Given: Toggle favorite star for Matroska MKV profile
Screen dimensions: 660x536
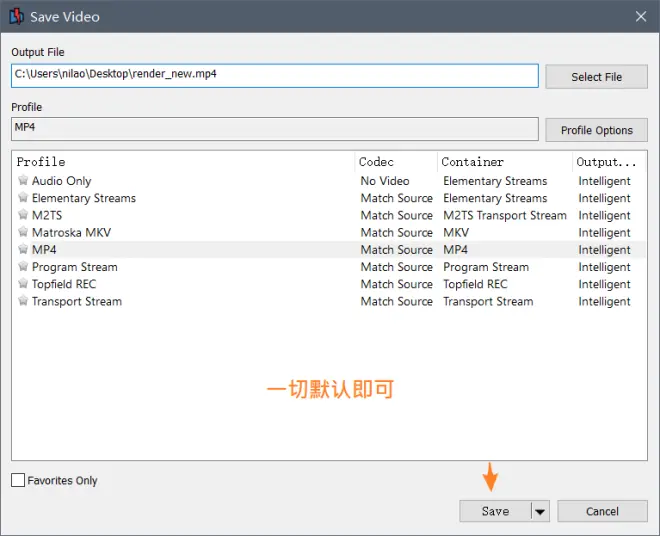Looking at the screenshot, I should coord(23,232).
